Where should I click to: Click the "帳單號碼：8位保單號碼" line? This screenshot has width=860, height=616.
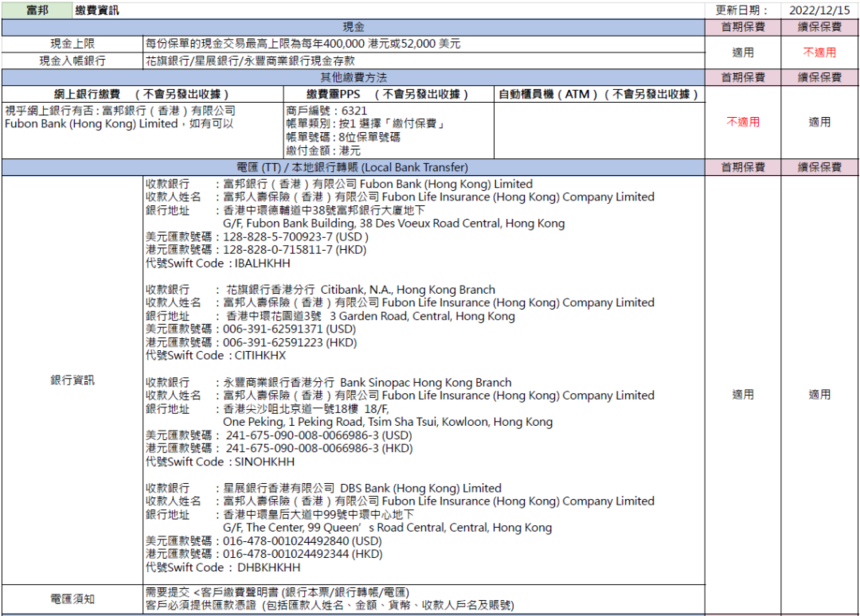(x=343, y=137)
